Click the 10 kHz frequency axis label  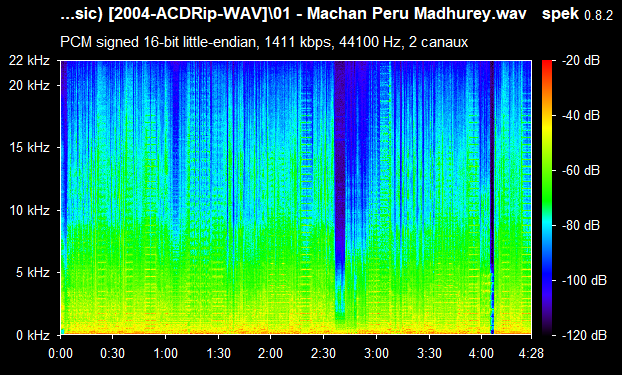(x=30, y=210)
